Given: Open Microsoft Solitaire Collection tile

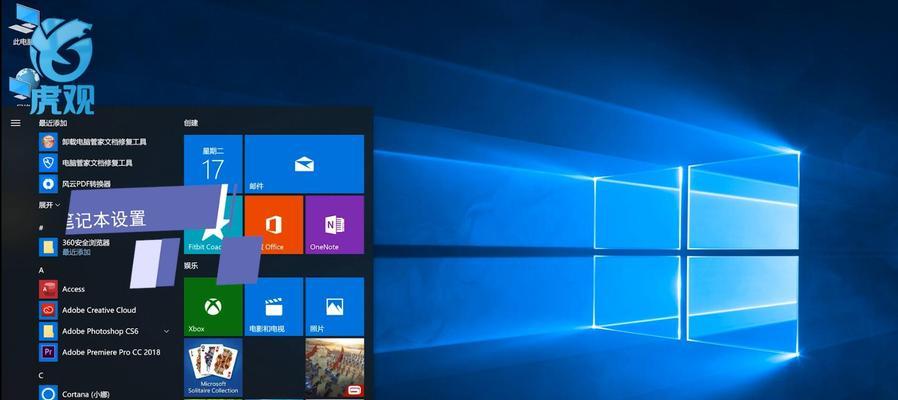Looking at the screenshot, I should click(x=213, y=367).
